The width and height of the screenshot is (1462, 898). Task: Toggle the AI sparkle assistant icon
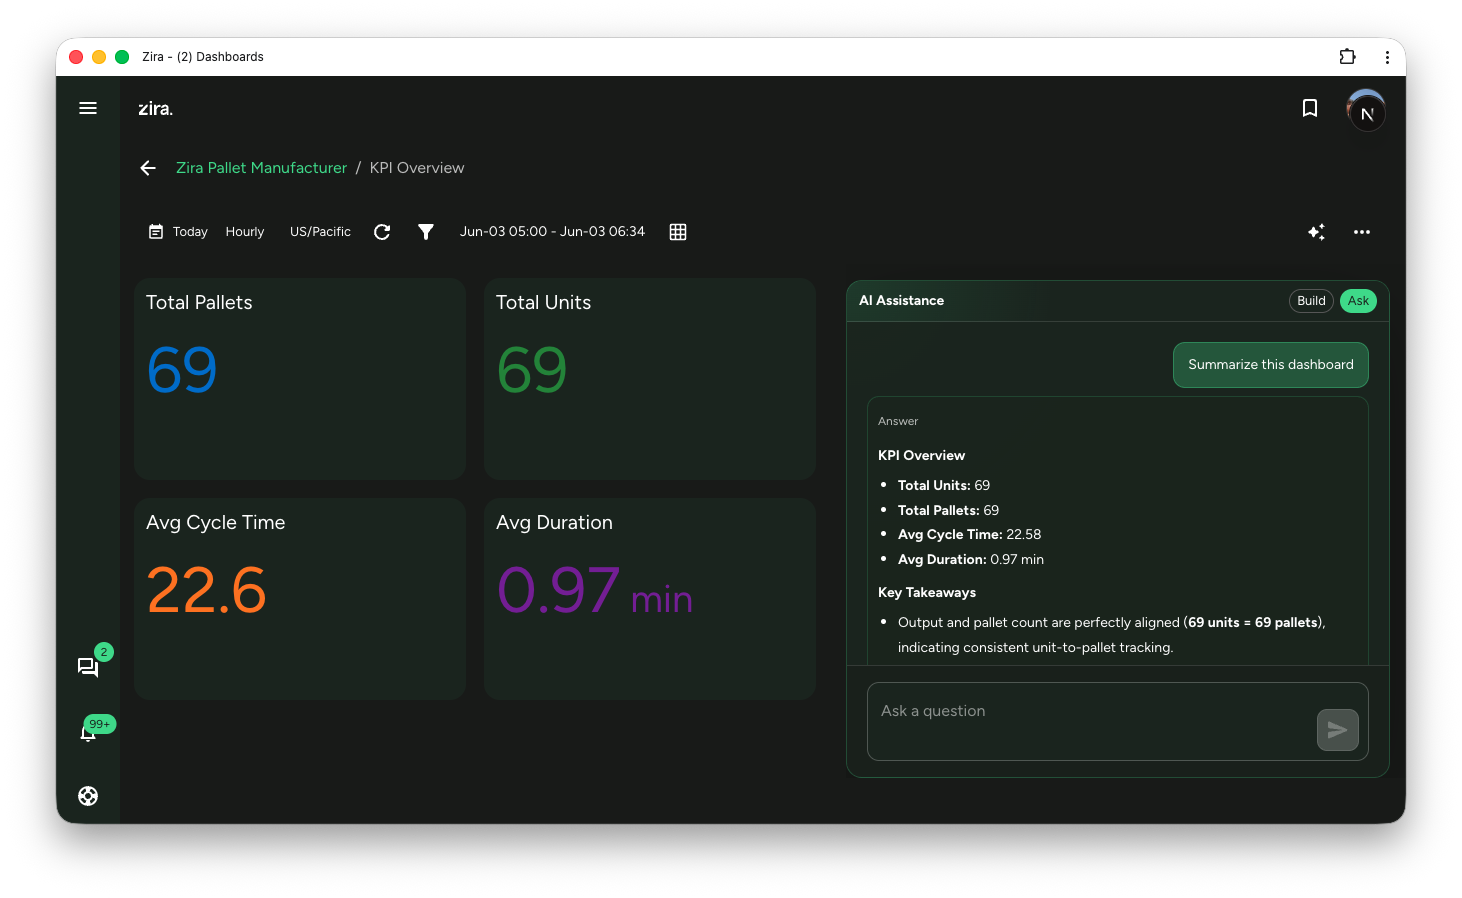[1317, 232]
